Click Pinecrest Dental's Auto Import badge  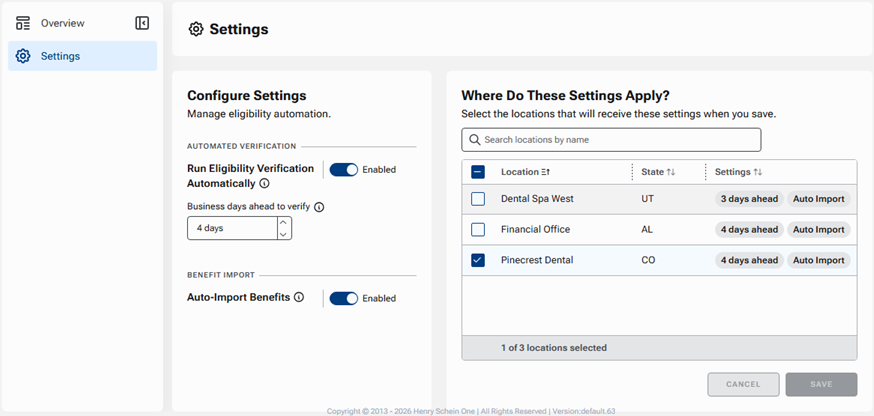coord(819,260)
